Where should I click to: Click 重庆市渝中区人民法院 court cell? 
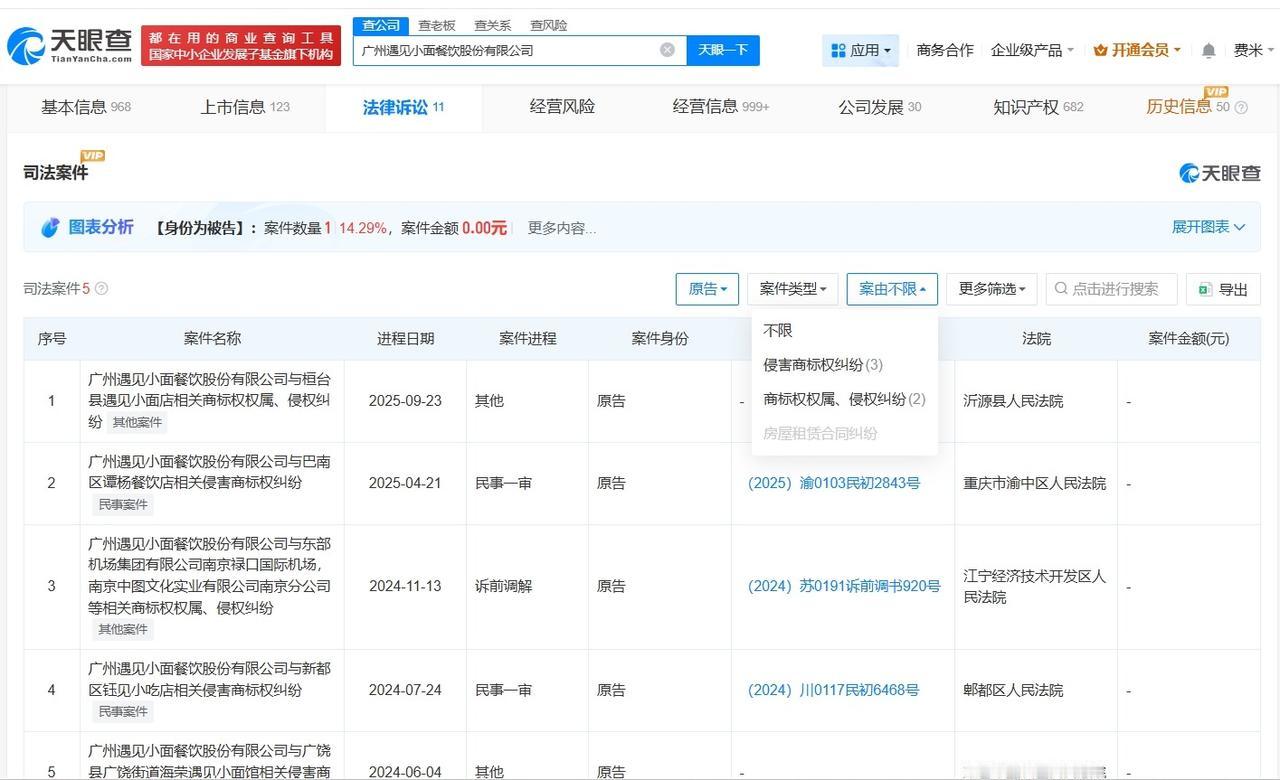(1035, 483)
